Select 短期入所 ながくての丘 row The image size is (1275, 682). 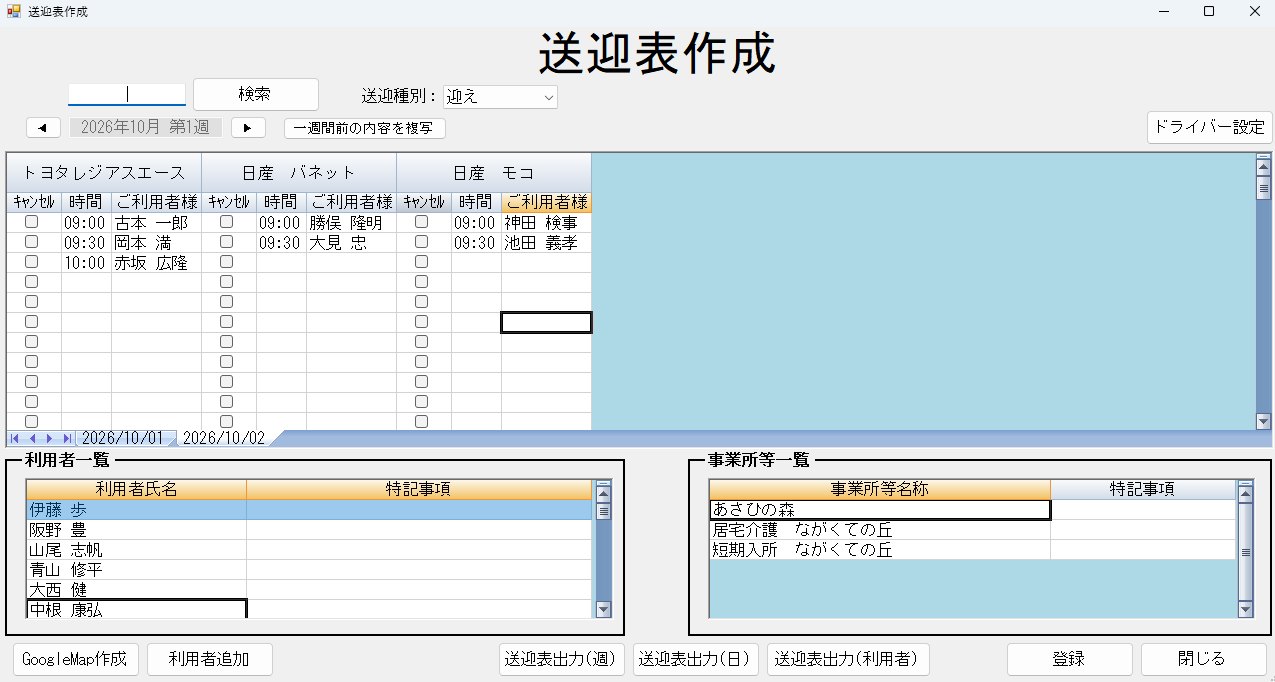tap(880, 550)
